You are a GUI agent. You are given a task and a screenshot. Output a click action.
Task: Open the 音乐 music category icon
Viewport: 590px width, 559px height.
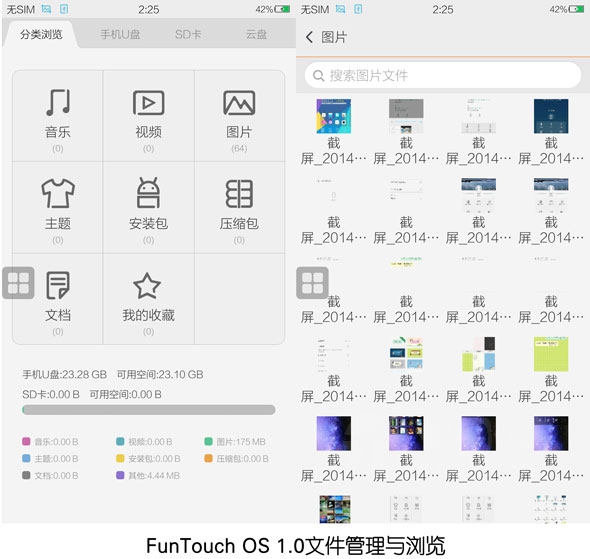(58, 102)
